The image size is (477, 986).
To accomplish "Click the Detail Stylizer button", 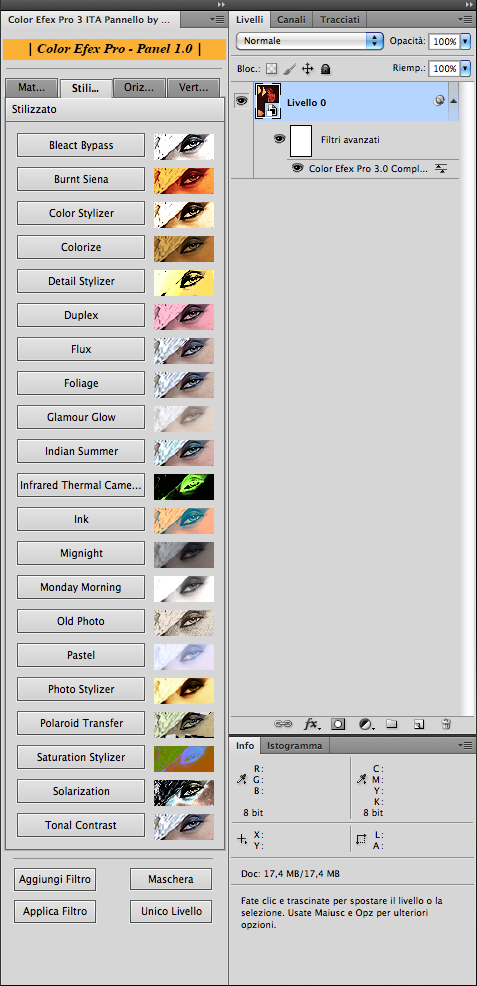I will (x=81, y=281).
